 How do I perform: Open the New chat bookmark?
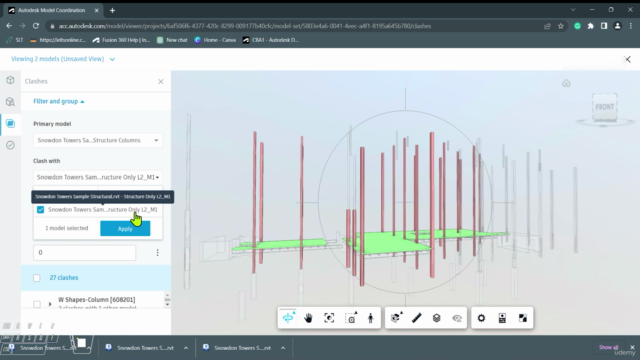click(x=172, y=40)
